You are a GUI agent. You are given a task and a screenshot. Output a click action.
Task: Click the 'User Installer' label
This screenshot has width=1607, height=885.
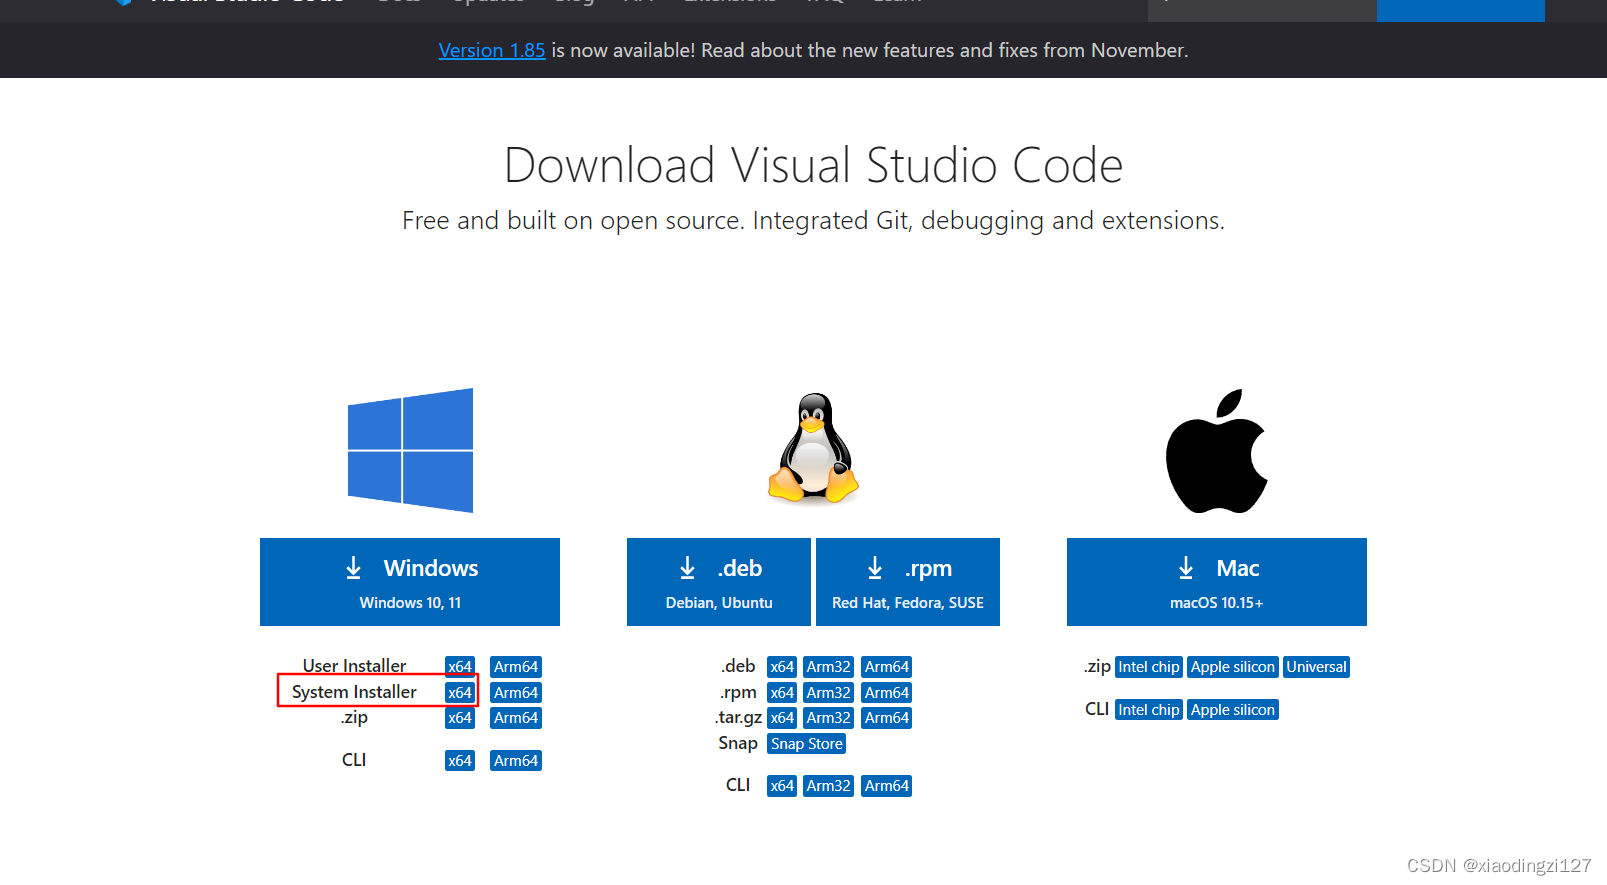tap(354, 666)
